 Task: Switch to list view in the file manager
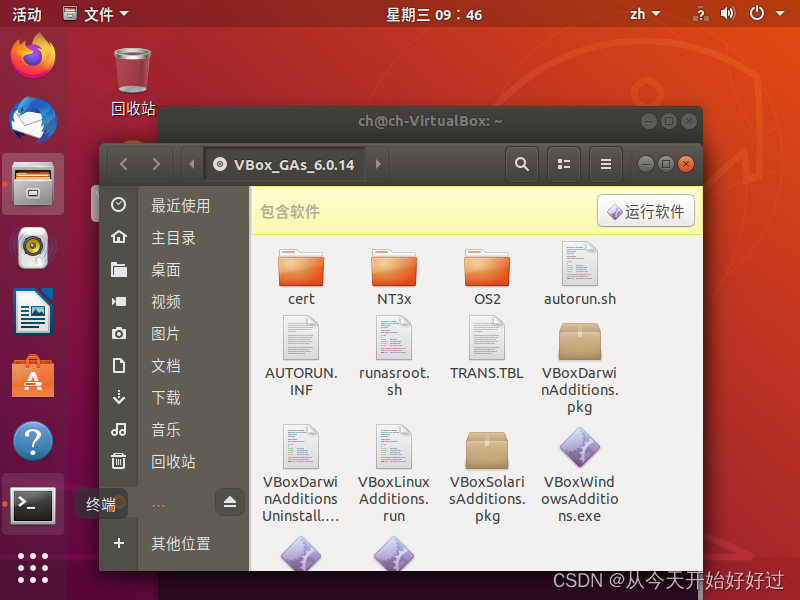[x=563, y=164]
